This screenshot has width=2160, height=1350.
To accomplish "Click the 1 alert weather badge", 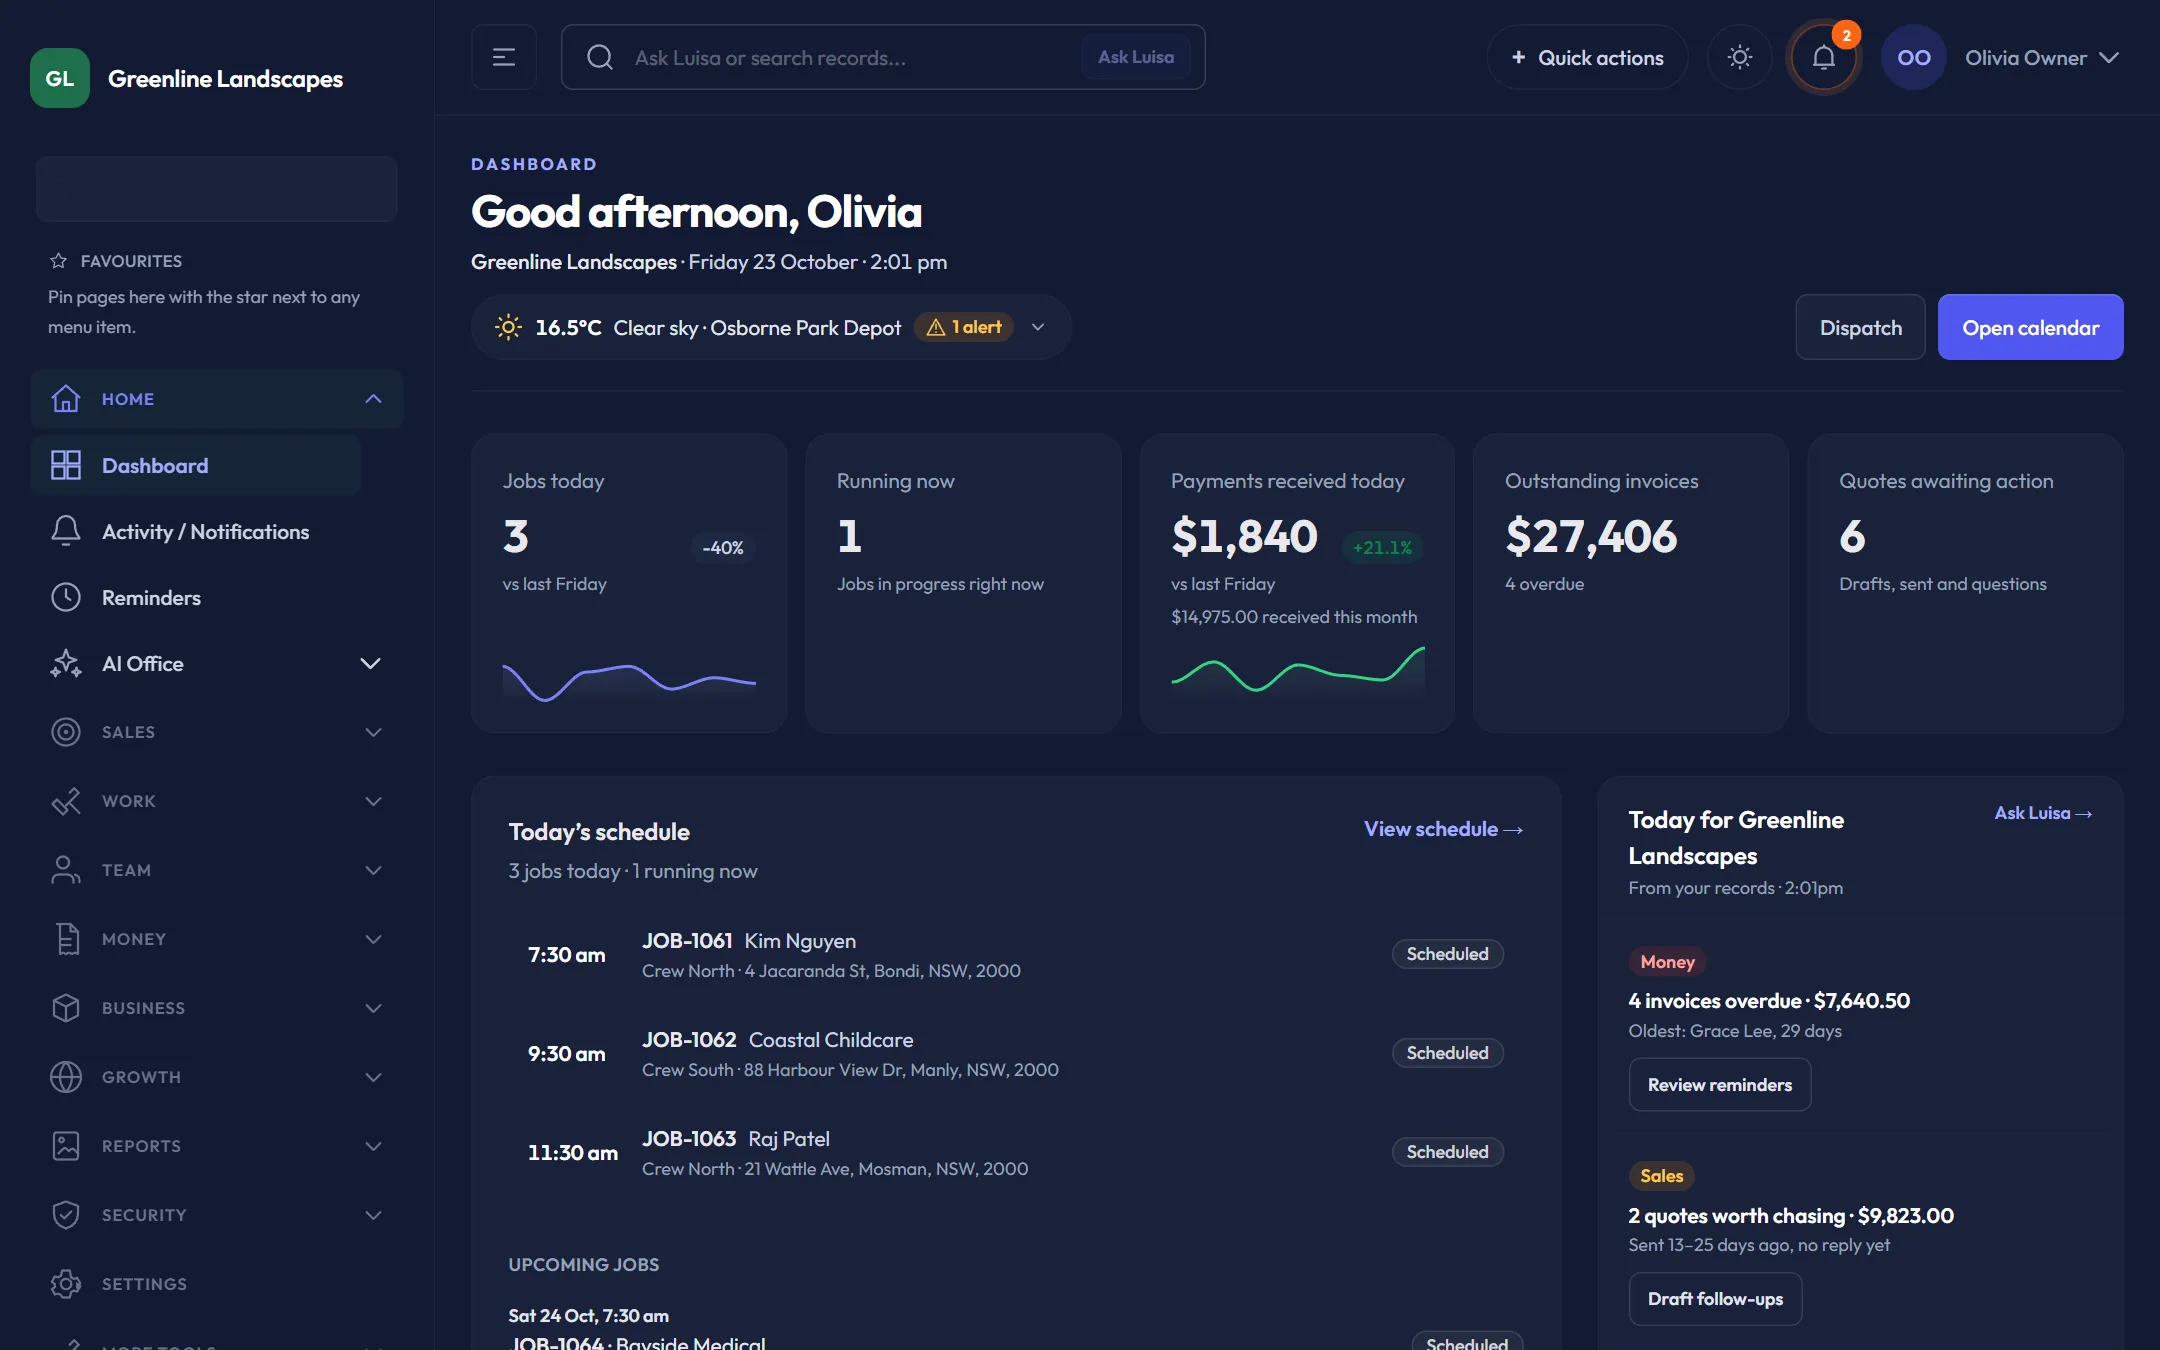I will coord(964,327).
